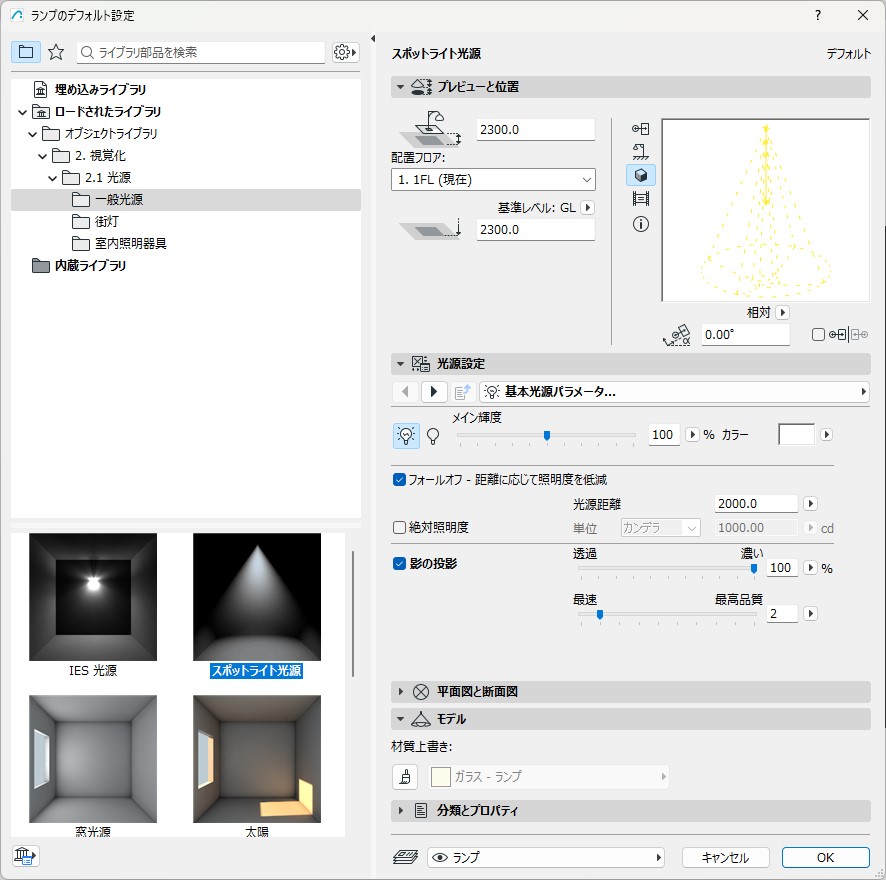Click the カラー color swatch
The height and width of the screenshot is (880, 886).
tap(796, 435)
